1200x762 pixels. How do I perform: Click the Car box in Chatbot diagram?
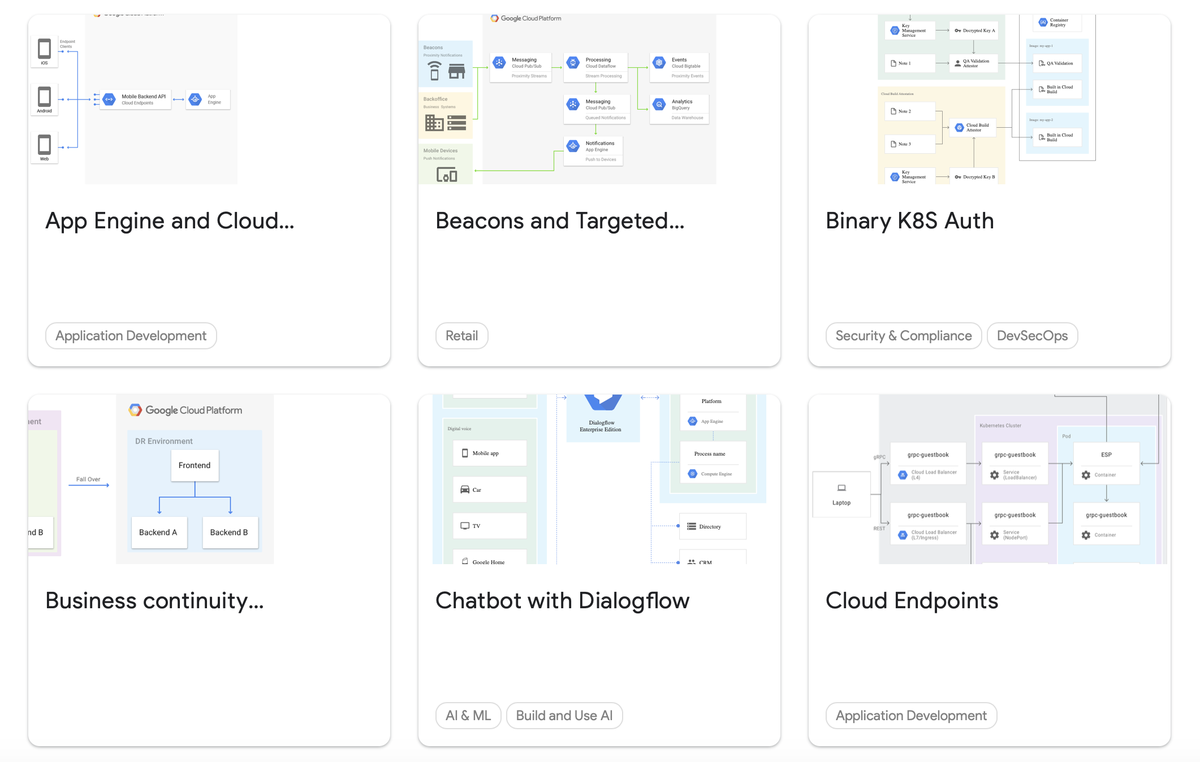489,489
